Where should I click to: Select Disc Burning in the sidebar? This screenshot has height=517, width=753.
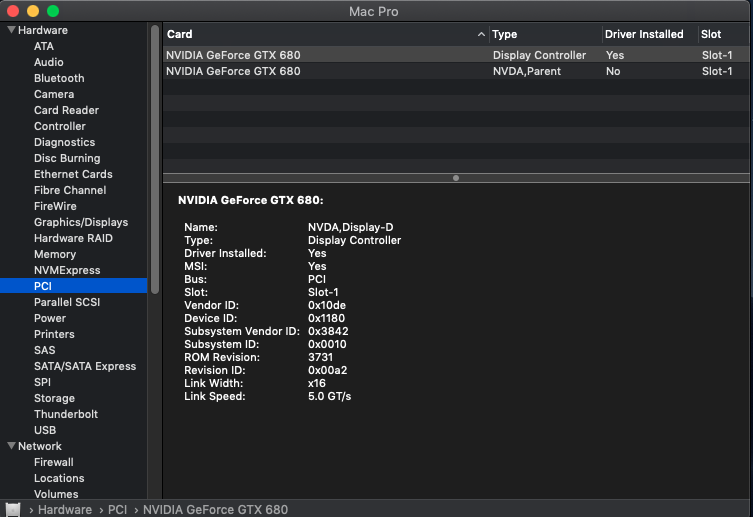point(67,158)
